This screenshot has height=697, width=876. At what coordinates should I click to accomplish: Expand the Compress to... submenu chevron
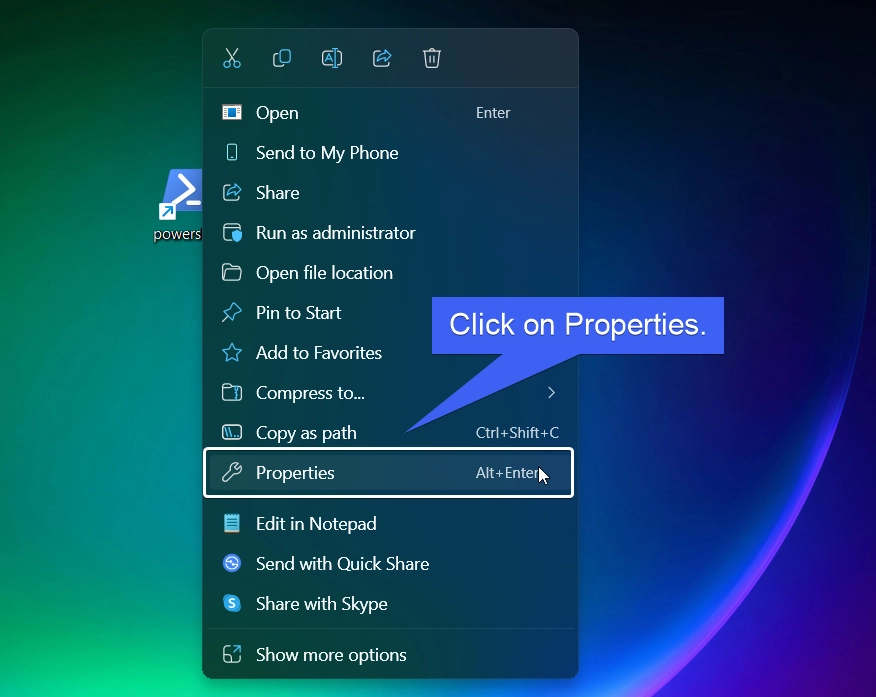tap(551, 393)
